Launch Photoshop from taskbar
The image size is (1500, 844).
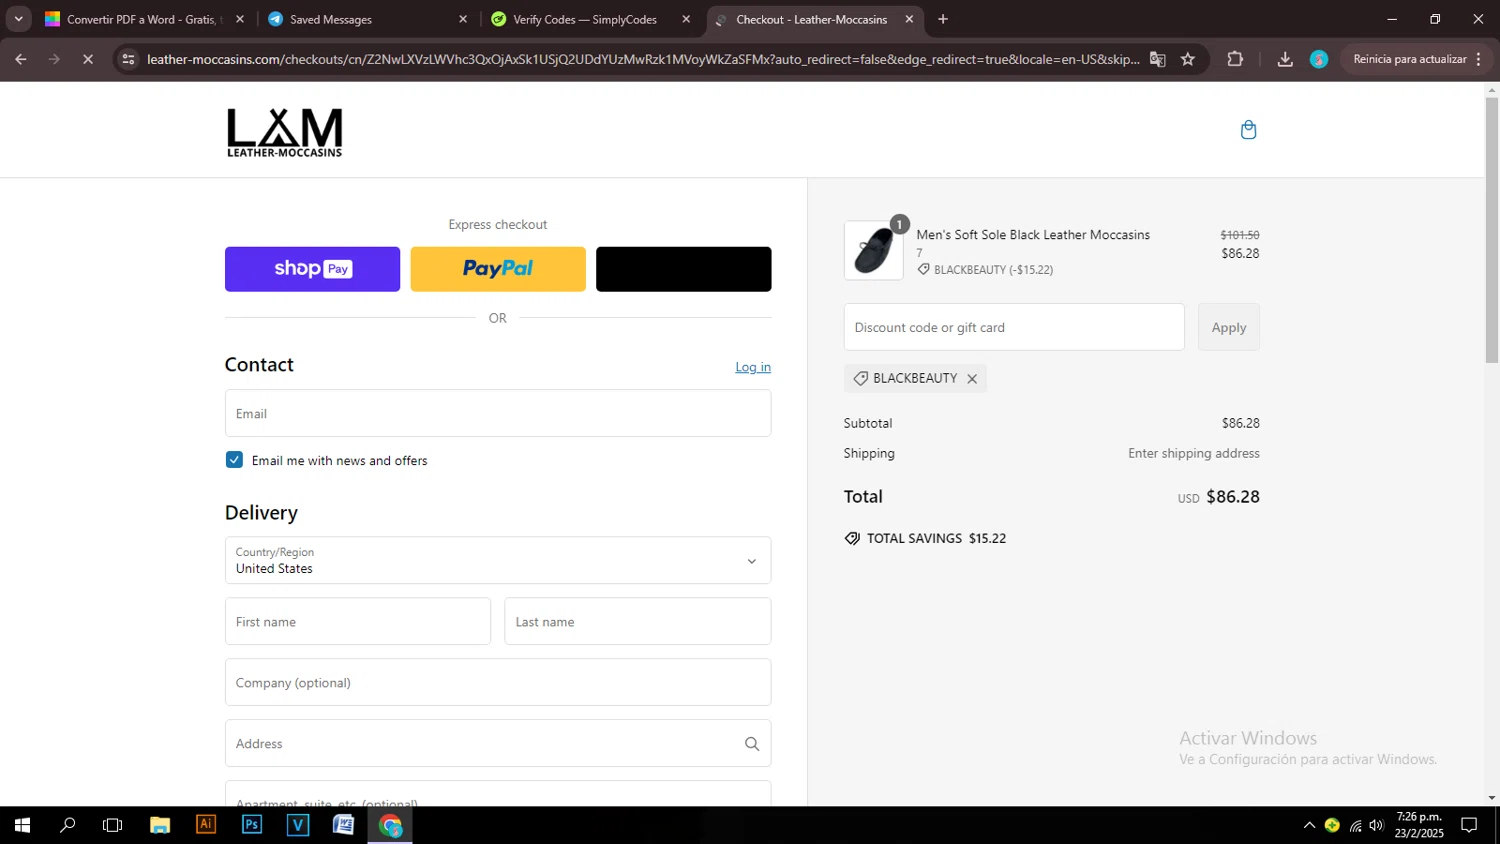pos(252,825)
